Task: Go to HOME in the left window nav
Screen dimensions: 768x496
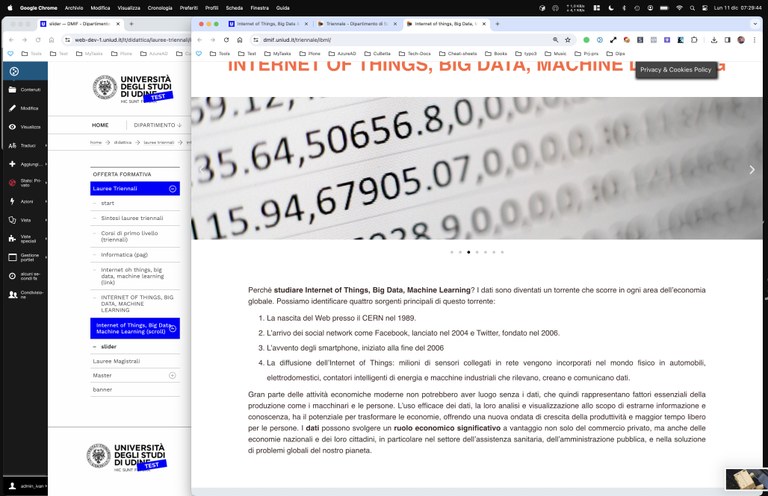Action: [x=100, y=125]
